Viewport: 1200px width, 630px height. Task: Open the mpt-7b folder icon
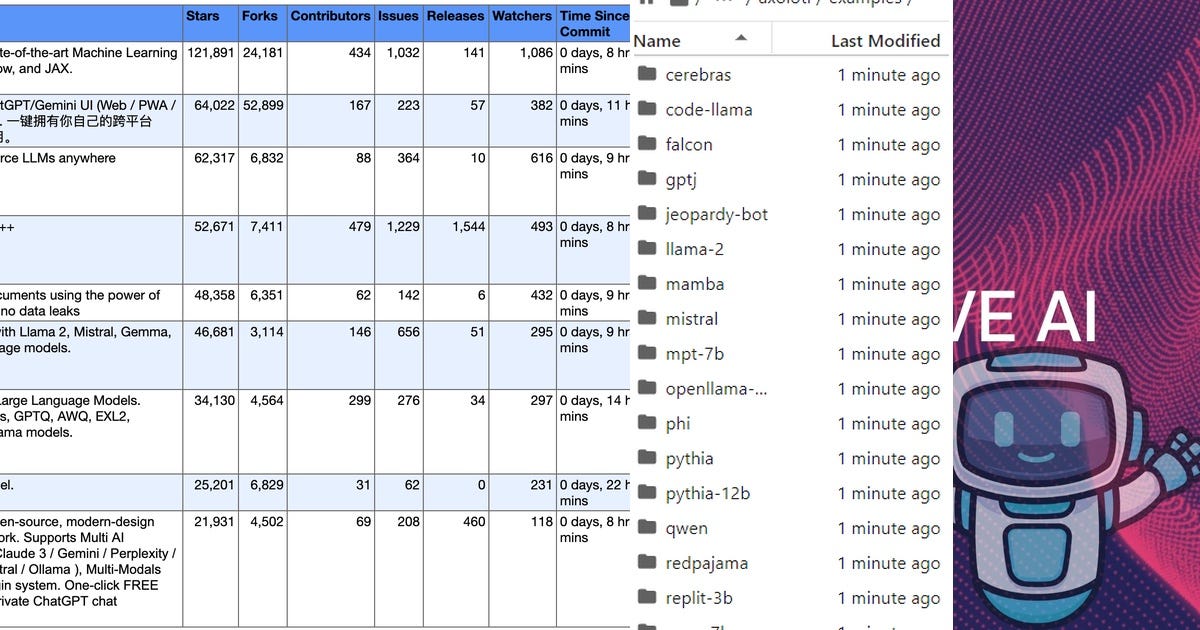coord(648,354)
